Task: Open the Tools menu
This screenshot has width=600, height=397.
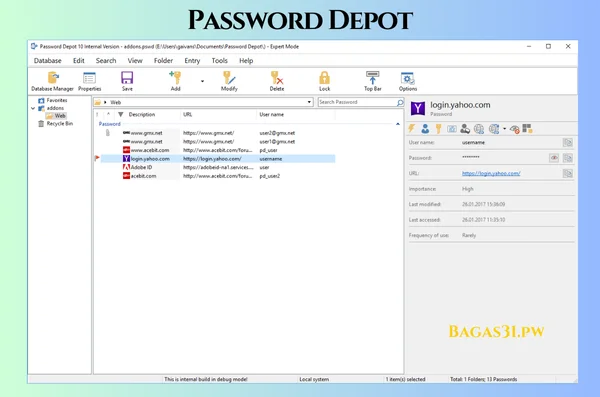Action: click(x=220, y=60)
